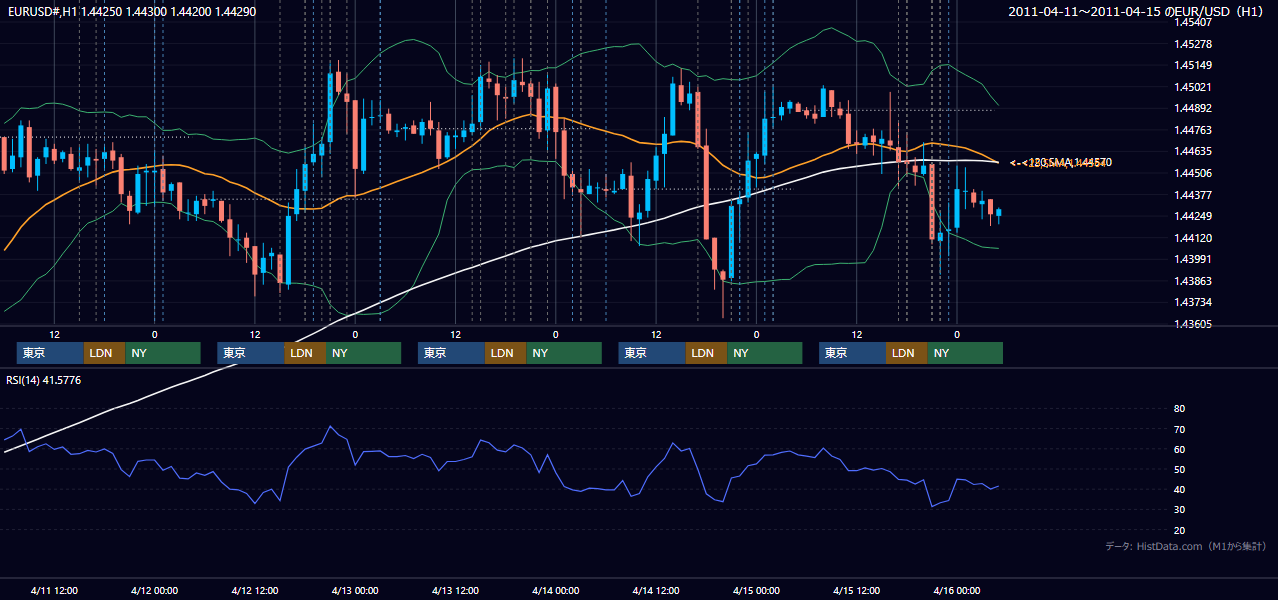This screenshot has width=1278, height=600.
Task: Select the 4/13 12:00 time axis marker
Action: pos(455,591)
